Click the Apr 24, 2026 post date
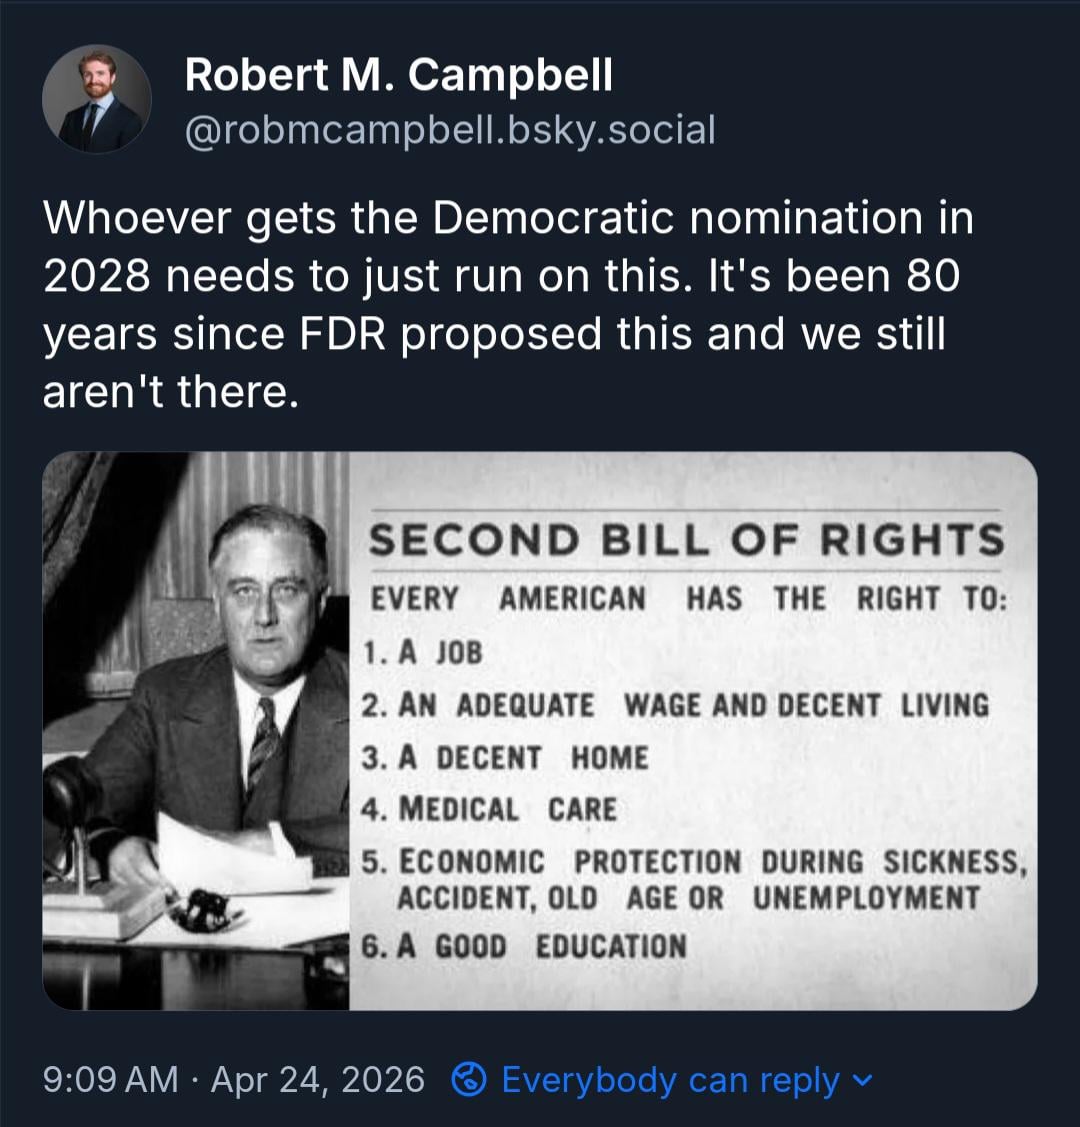 318,1080
